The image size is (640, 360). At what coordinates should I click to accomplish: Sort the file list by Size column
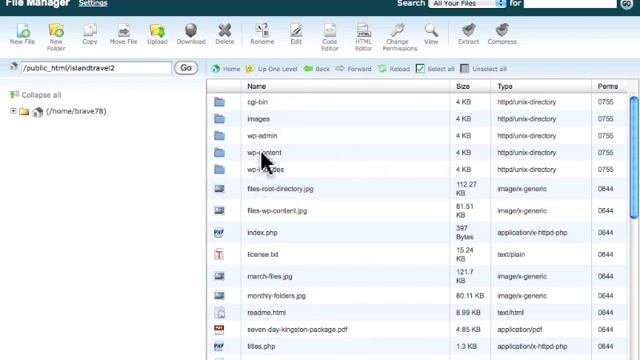click(x=463, y=87)
